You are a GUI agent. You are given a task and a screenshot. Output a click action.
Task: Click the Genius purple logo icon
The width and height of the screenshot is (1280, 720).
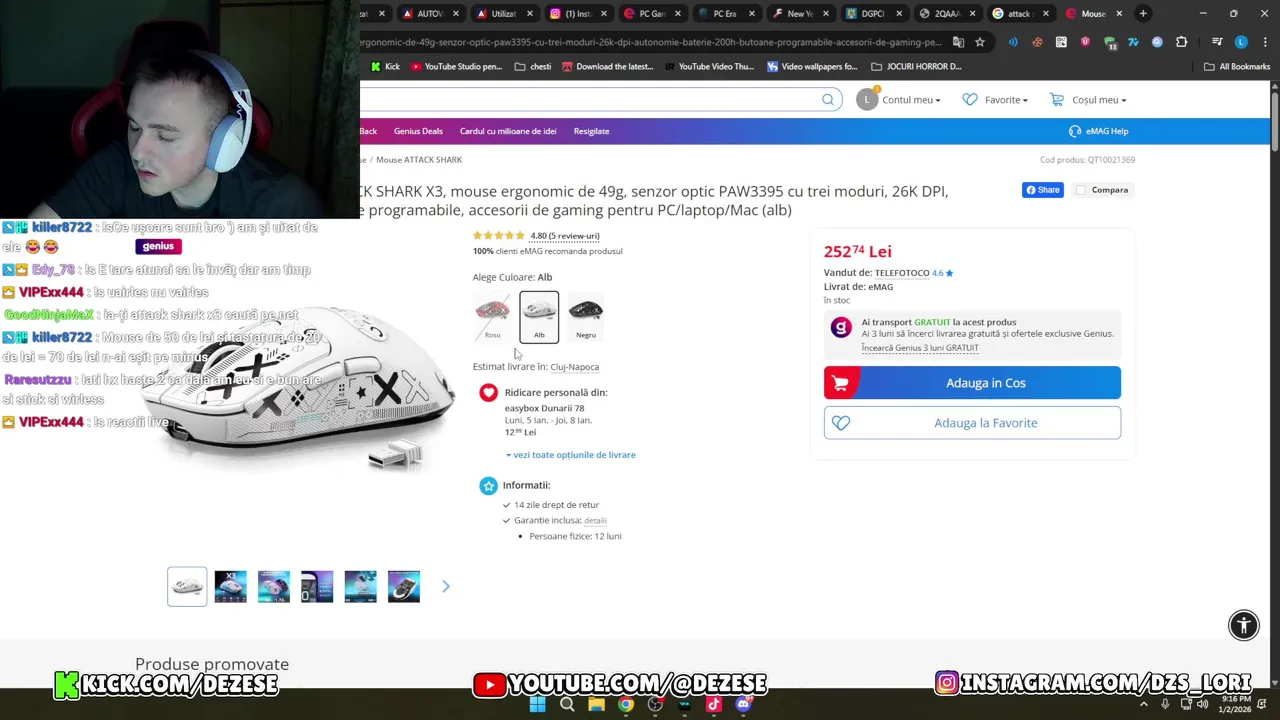(841, 328)
